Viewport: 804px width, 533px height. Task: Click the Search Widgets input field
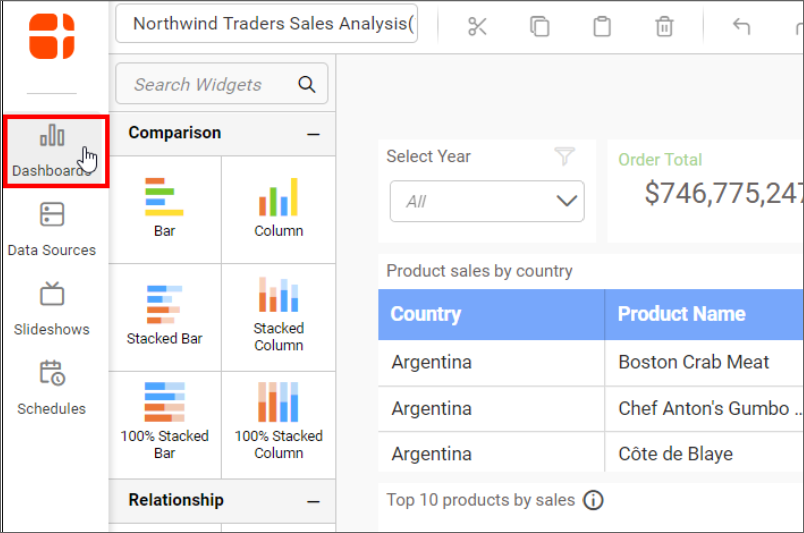(208, 85)
